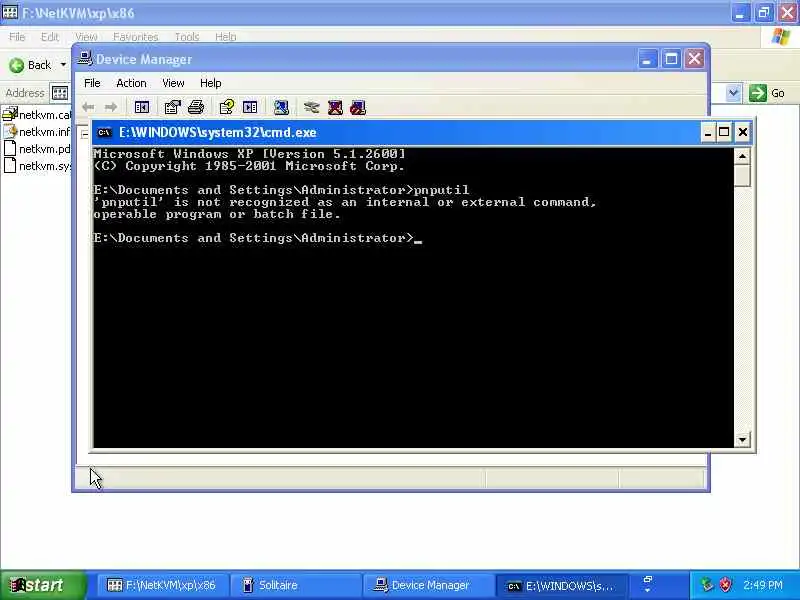Minimize the Device Manager window
The image size is (800, 600).
647,59
